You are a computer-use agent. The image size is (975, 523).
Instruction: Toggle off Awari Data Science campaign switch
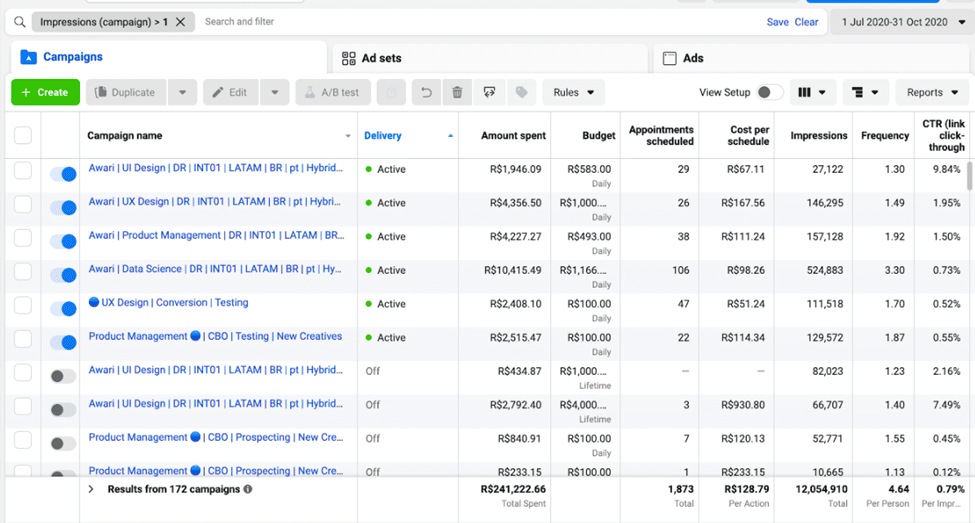pos(63,275)
